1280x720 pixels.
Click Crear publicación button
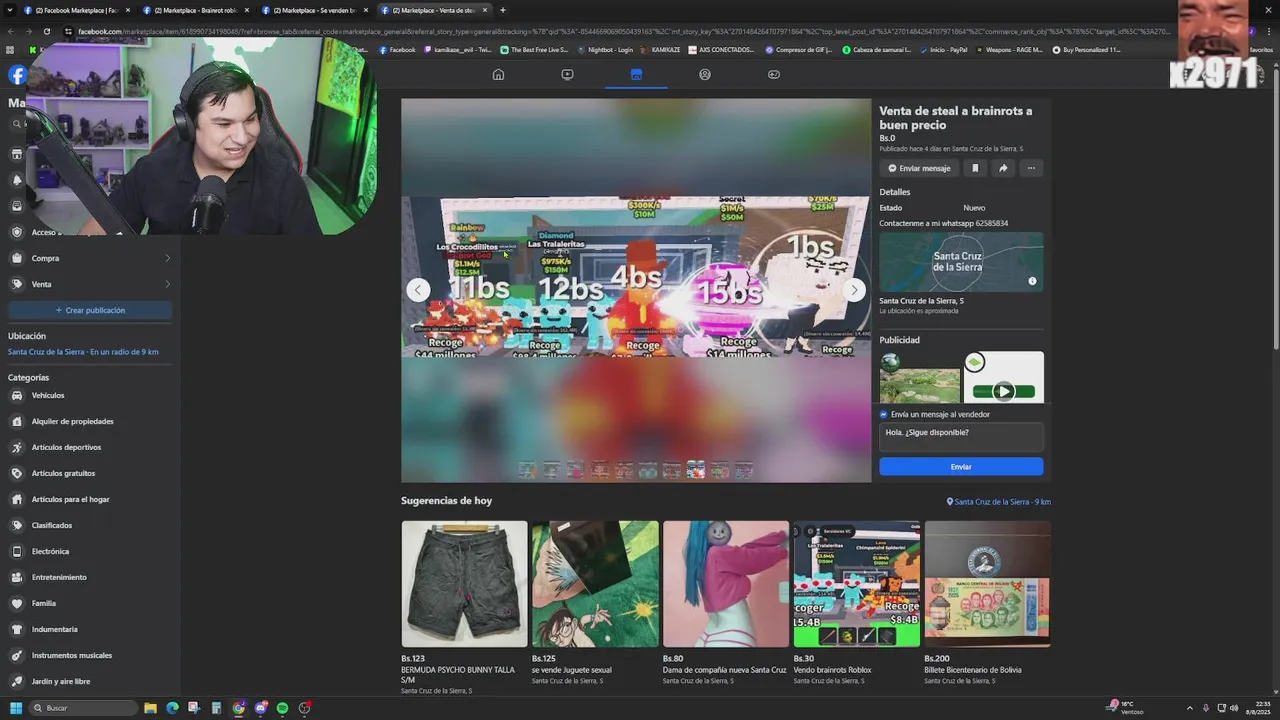pyautogui.click(x=90, y=310)
